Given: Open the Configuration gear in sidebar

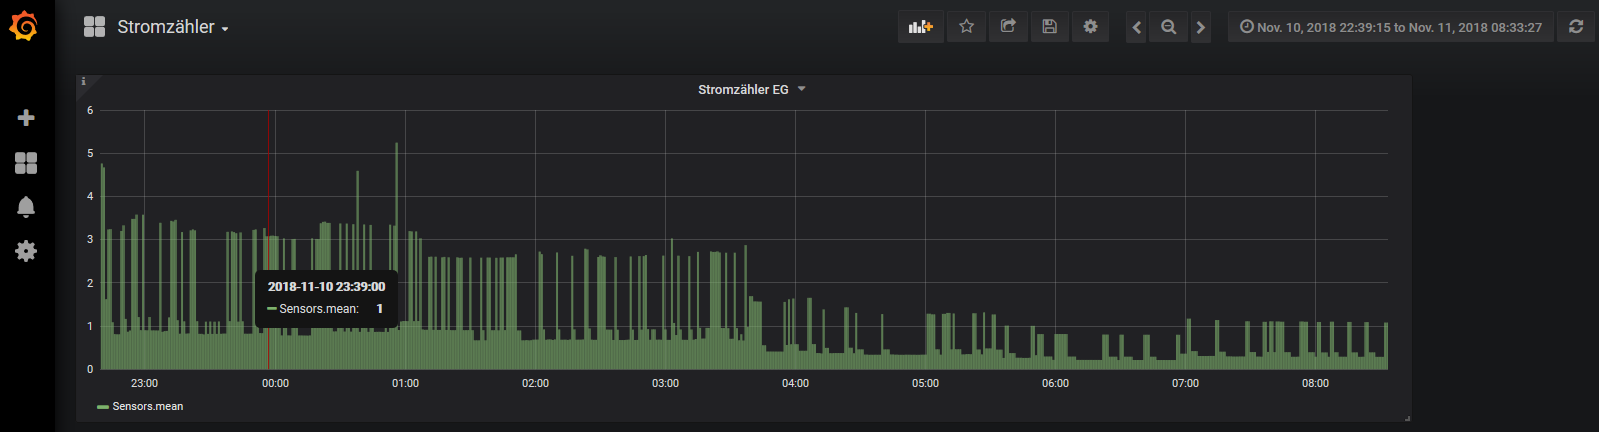Looking at the screenshot, I should pyautogui.click(x=26, y=251).
